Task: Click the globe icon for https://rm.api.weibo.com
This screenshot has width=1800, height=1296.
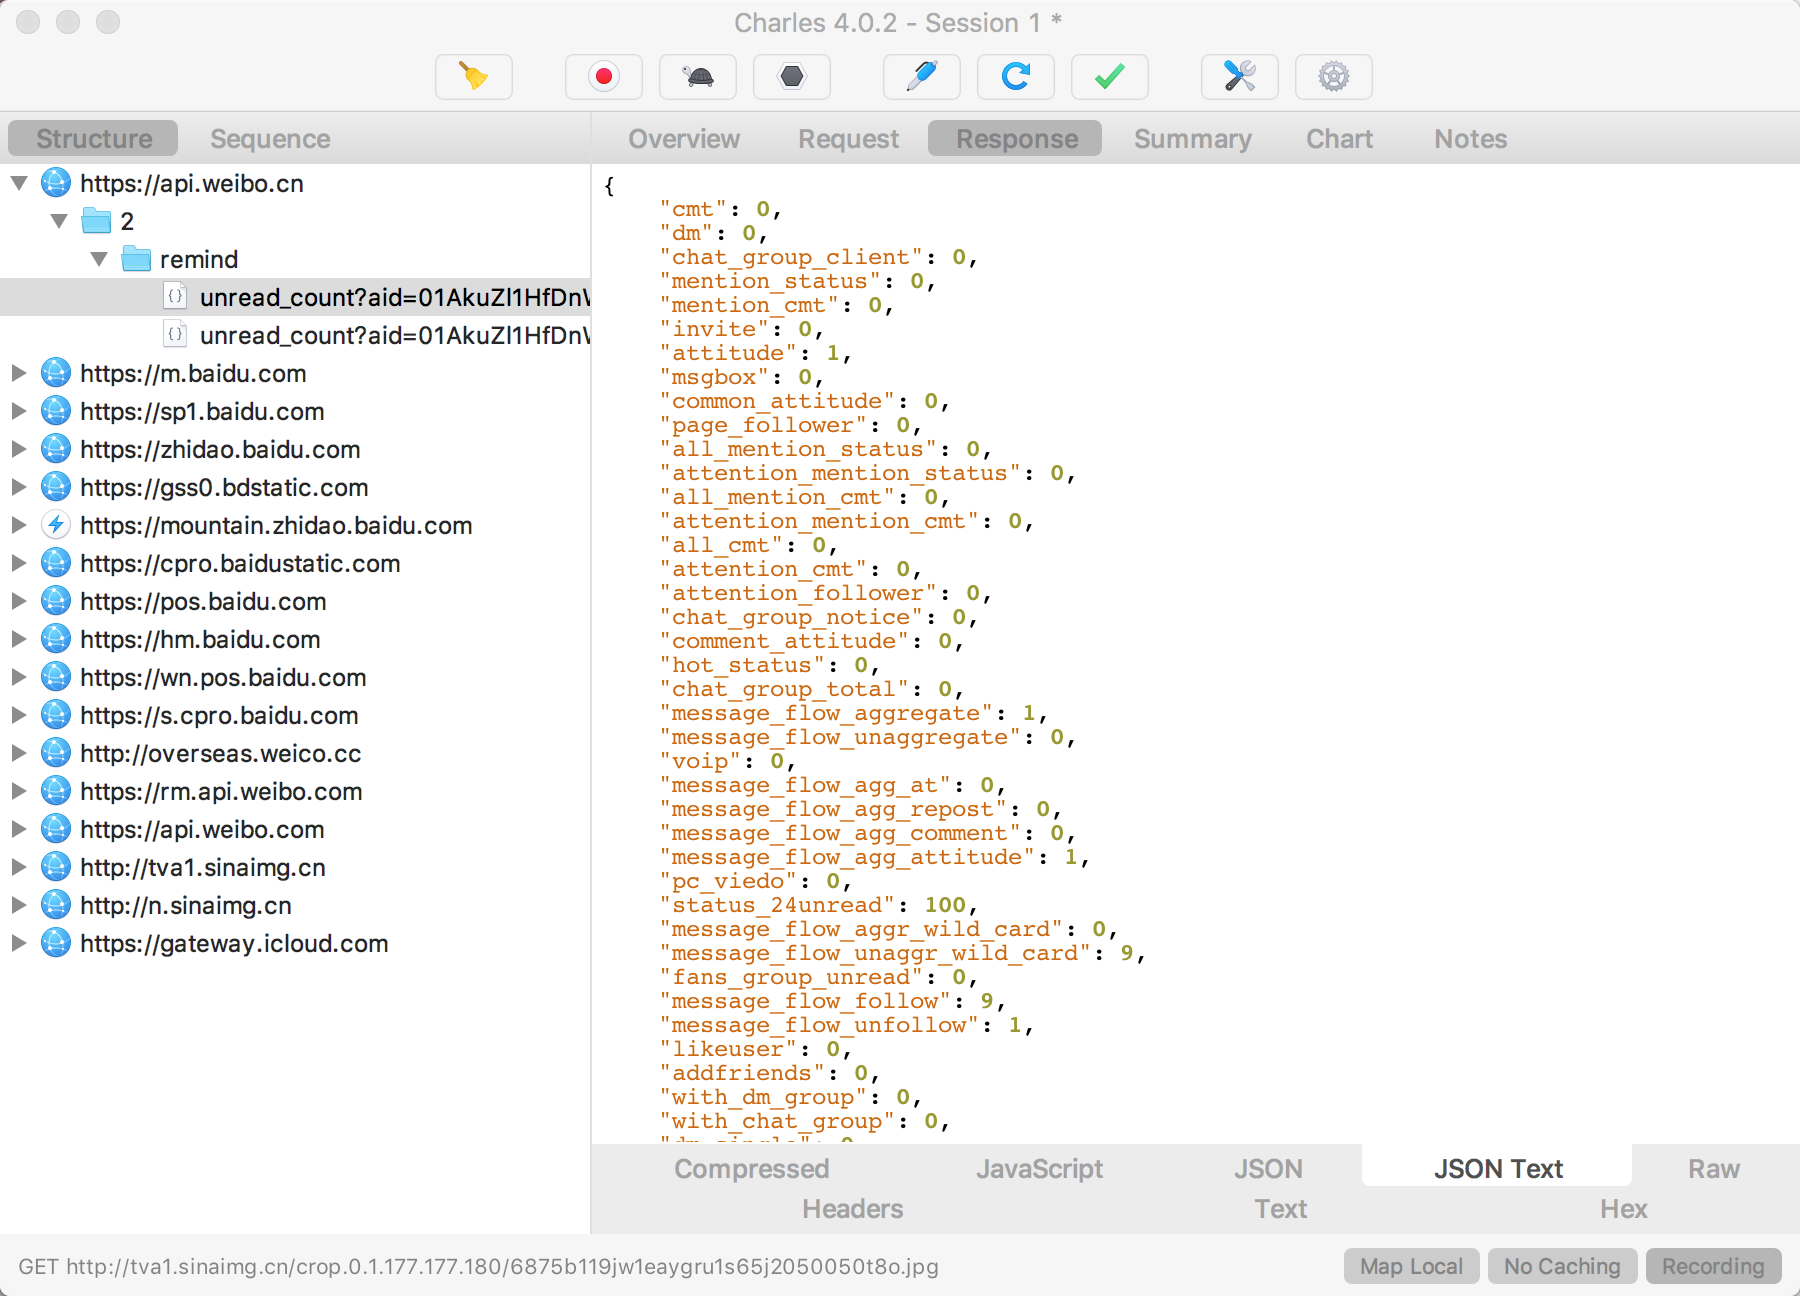Action: (x=56, y=791)
